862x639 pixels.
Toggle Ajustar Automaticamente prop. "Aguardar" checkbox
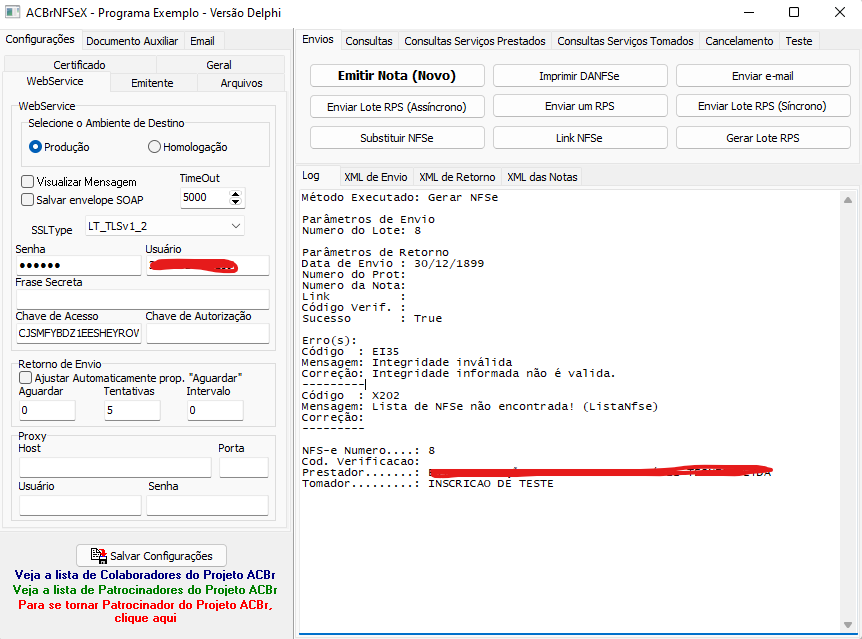(25, 378)
